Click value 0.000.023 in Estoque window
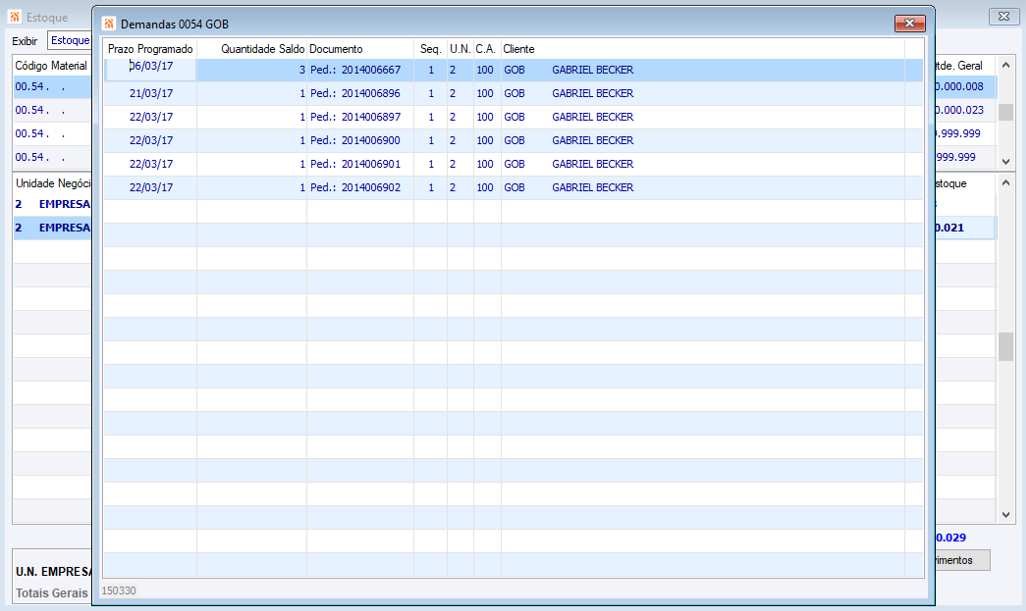This screenshot has width=1026, height=611. click(x=959, y=110)
